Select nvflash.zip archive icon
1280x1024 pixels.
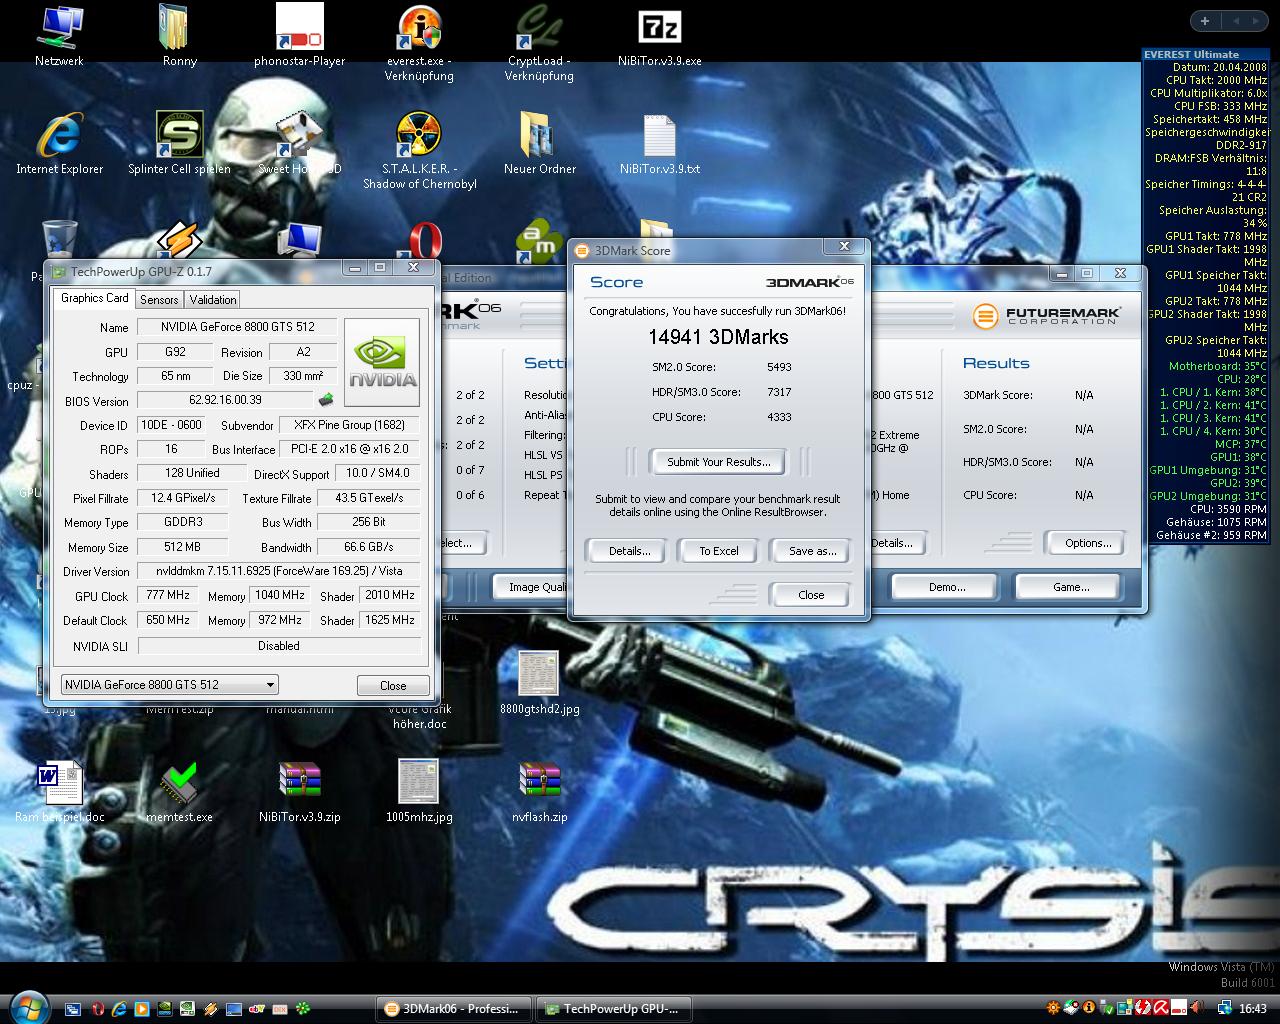point(539,791)
